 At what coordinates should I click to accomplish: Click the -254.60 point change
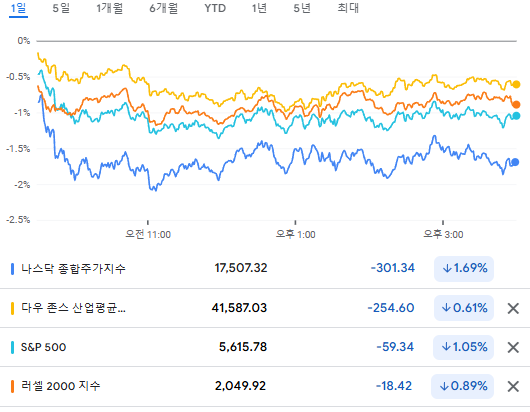(391, 308)
